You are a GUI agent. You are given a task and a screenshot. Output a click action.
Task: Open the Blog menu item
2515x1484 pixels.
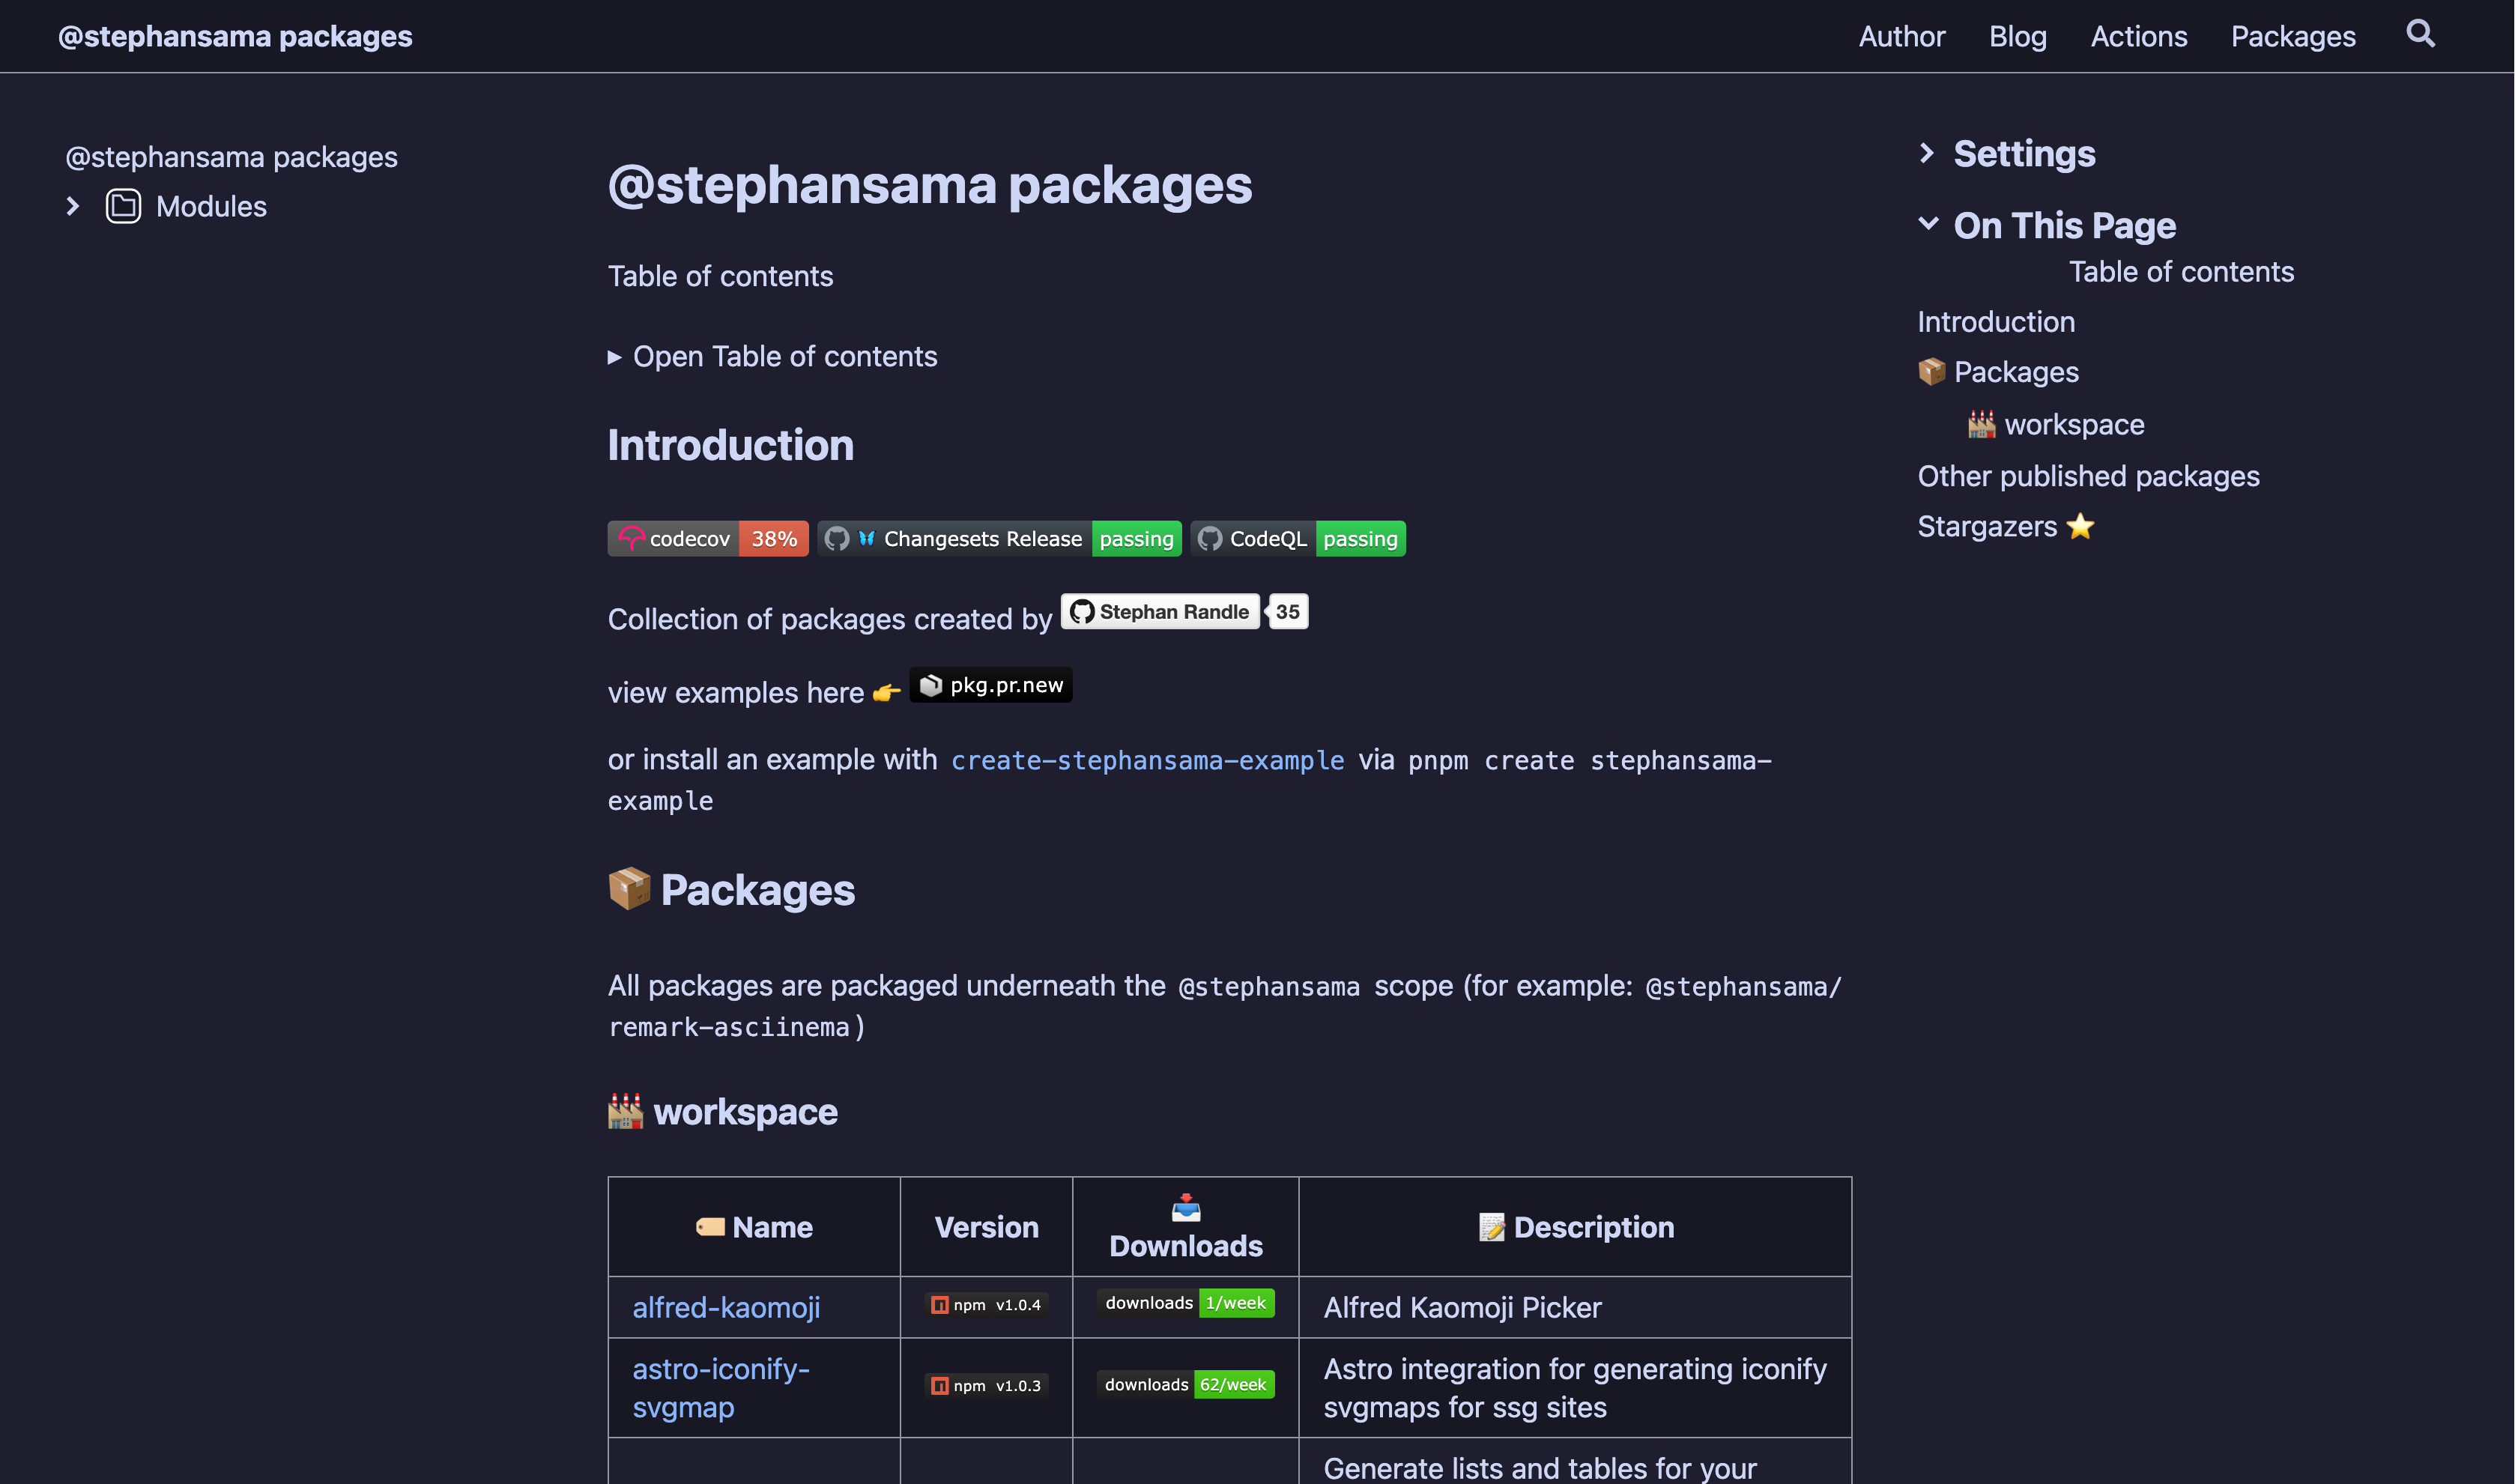[2017, 37]
